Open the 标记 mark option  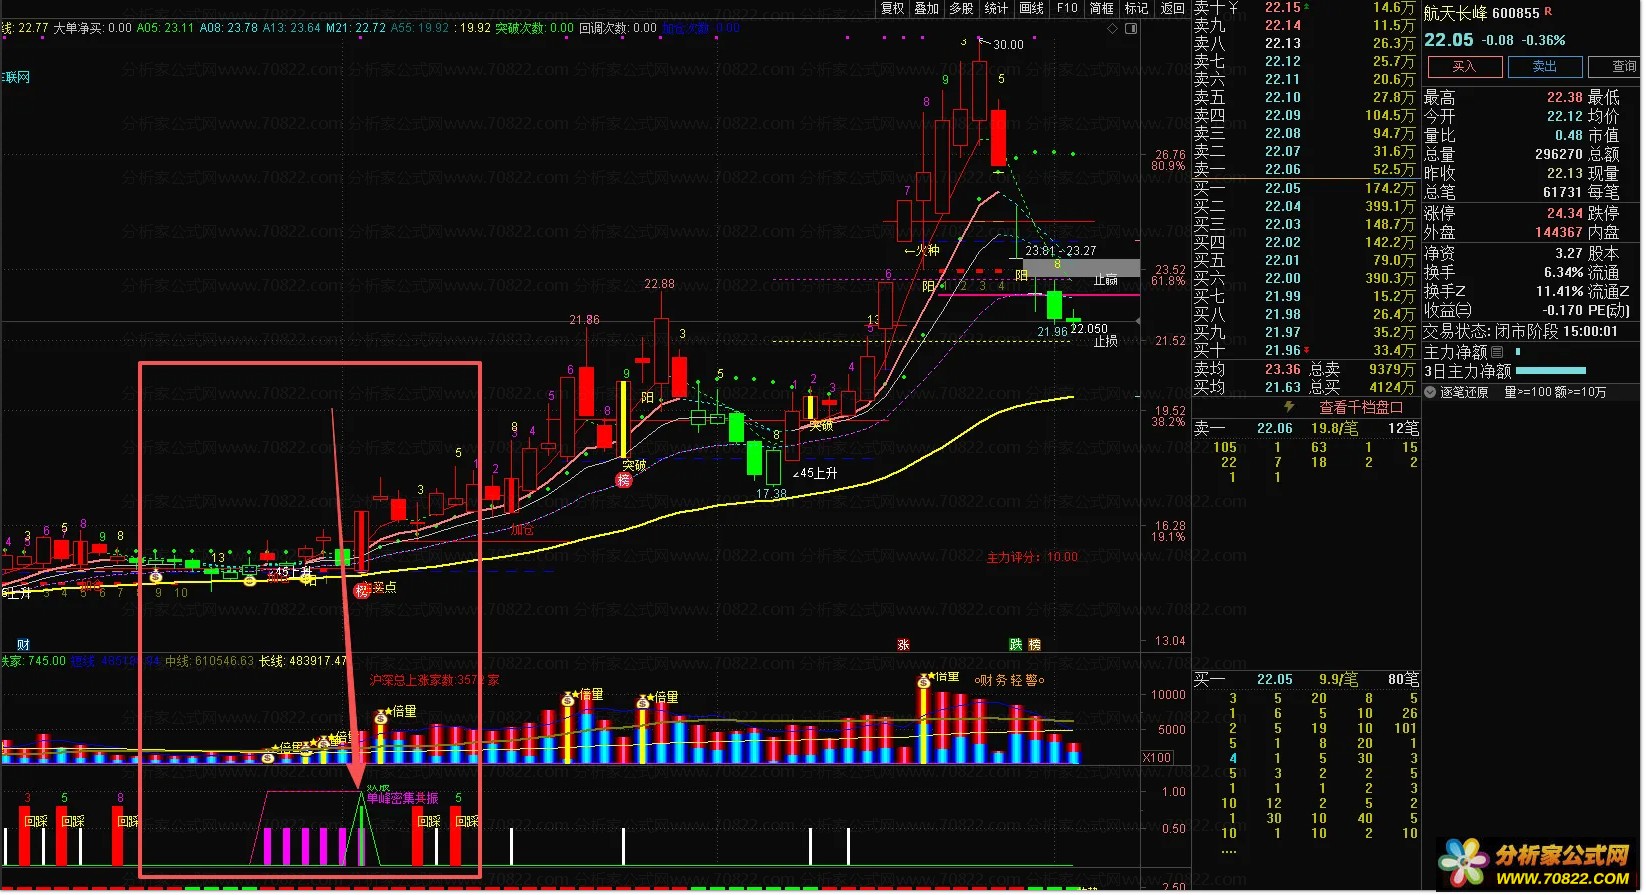tap(1136, 8)
